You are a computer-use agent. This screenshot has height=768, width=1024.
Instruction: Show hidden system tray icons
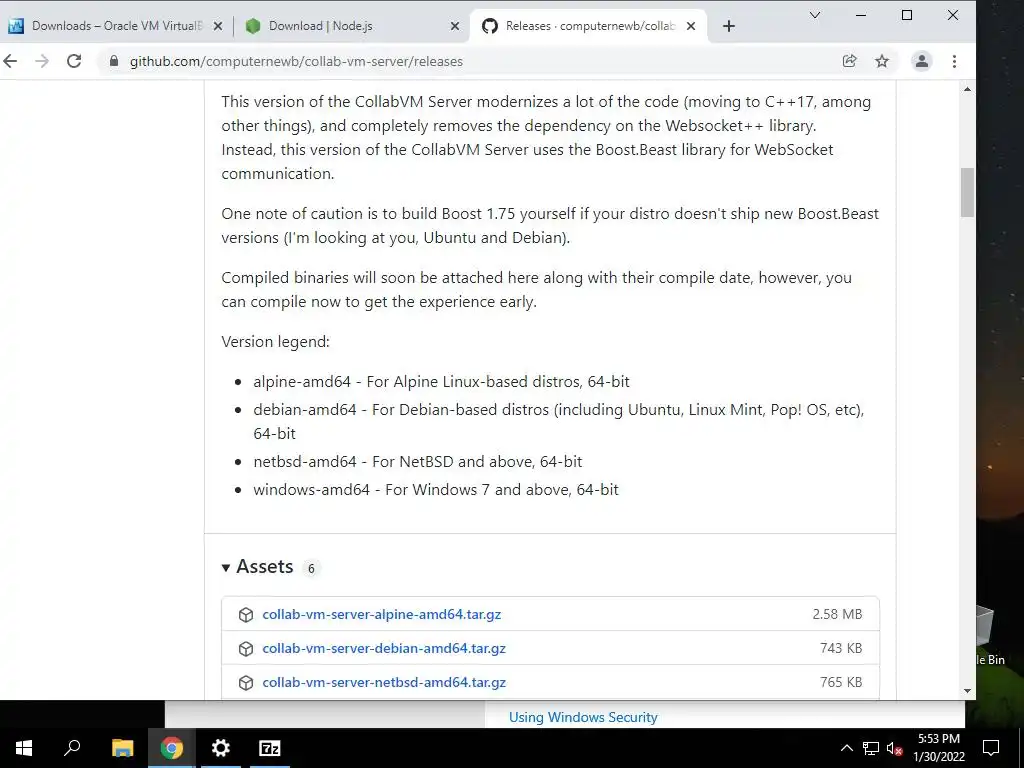tap(846, 748)
